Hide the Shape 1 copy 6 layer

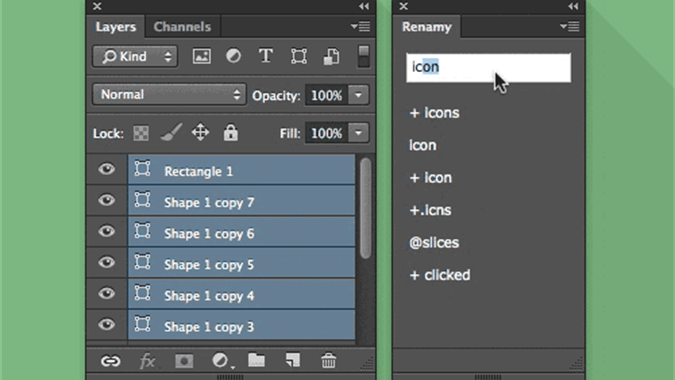(x=106, y=232)
